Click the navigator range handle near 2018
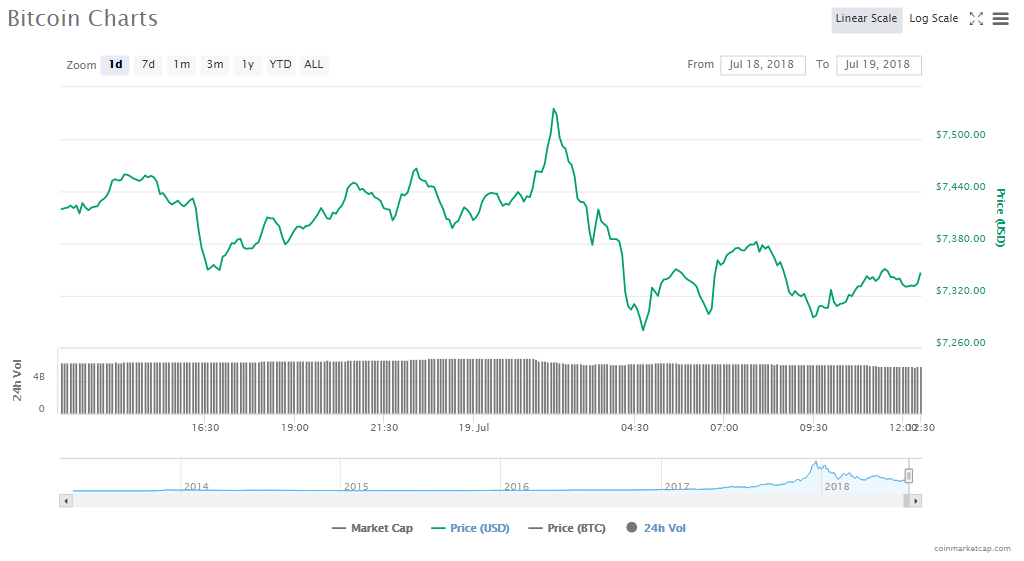Image resolution: width=1024 pixels, height=561 pixels. point(909,476)
